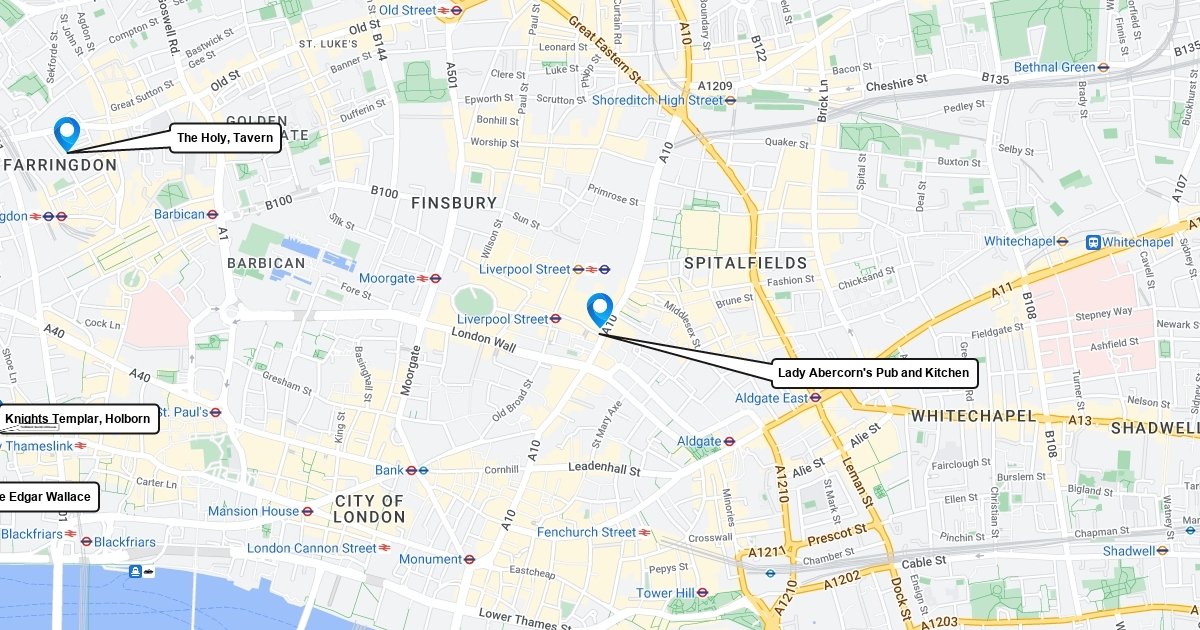Viewport: 1200px width, 630px height.
Task: Click the Whitechapel rail station icon
Action: point(1094,242)
